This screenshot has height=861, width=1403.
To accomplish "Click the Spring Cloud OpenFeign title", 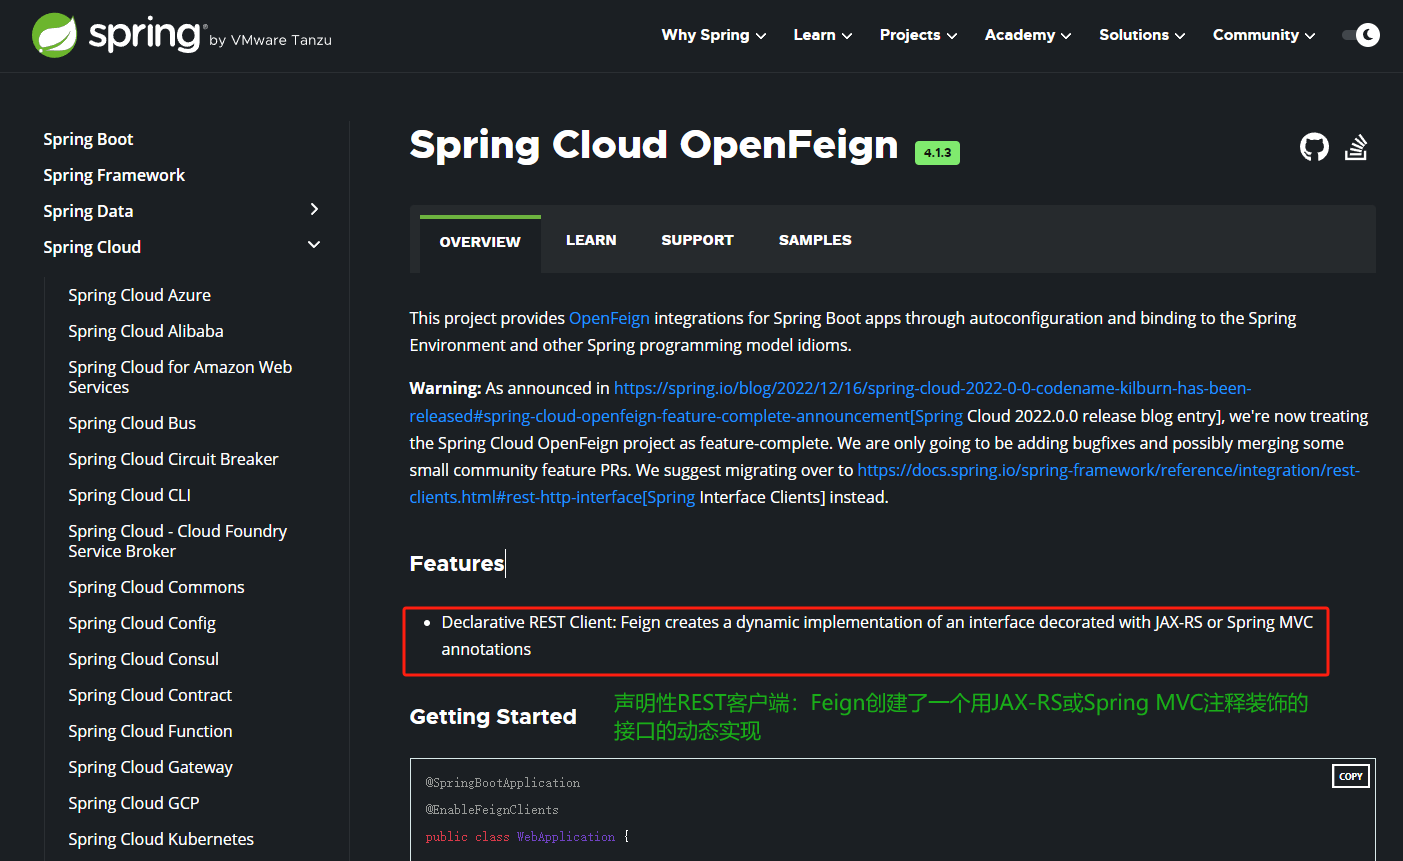I will (654, 145).
